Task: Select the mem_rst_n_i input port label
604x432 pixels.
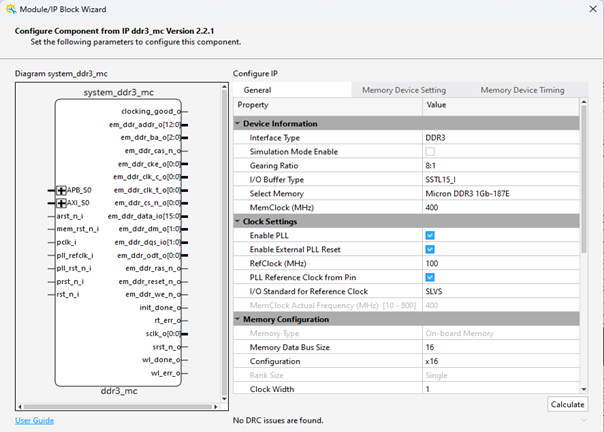Action: (77, 229)
